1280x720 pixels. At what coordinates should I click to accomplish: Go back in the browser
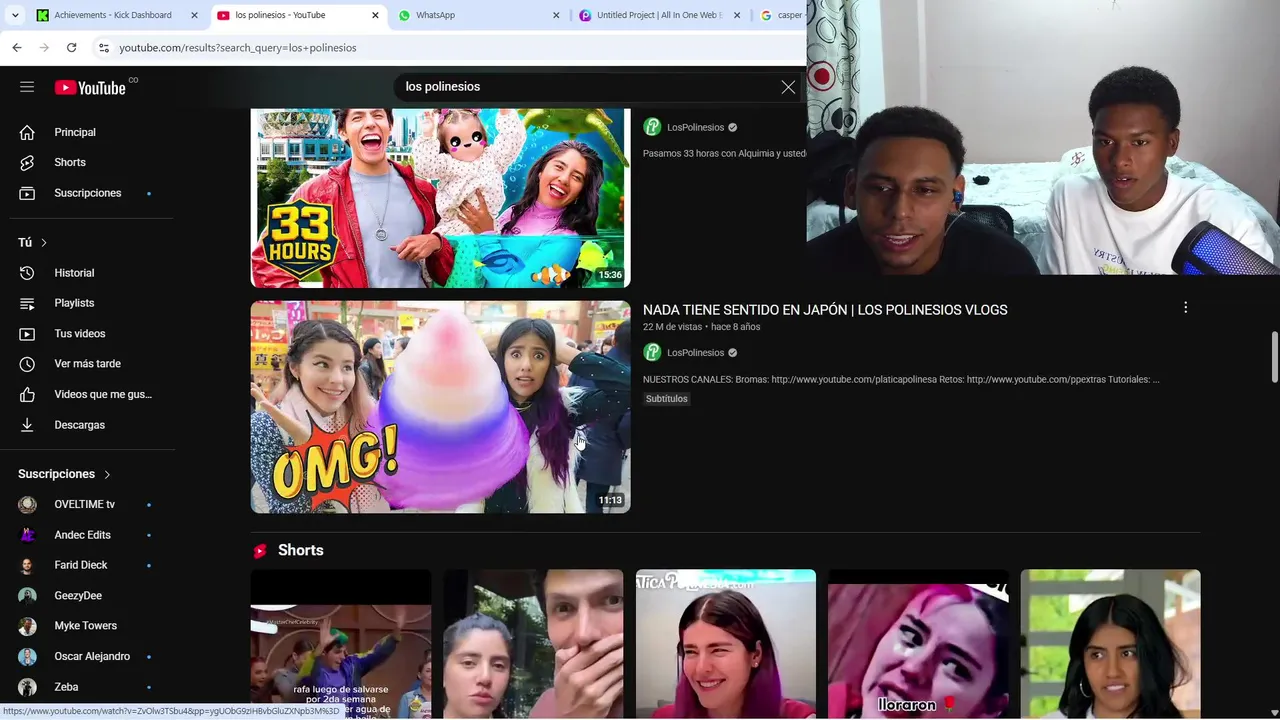[x=17, y=47]
